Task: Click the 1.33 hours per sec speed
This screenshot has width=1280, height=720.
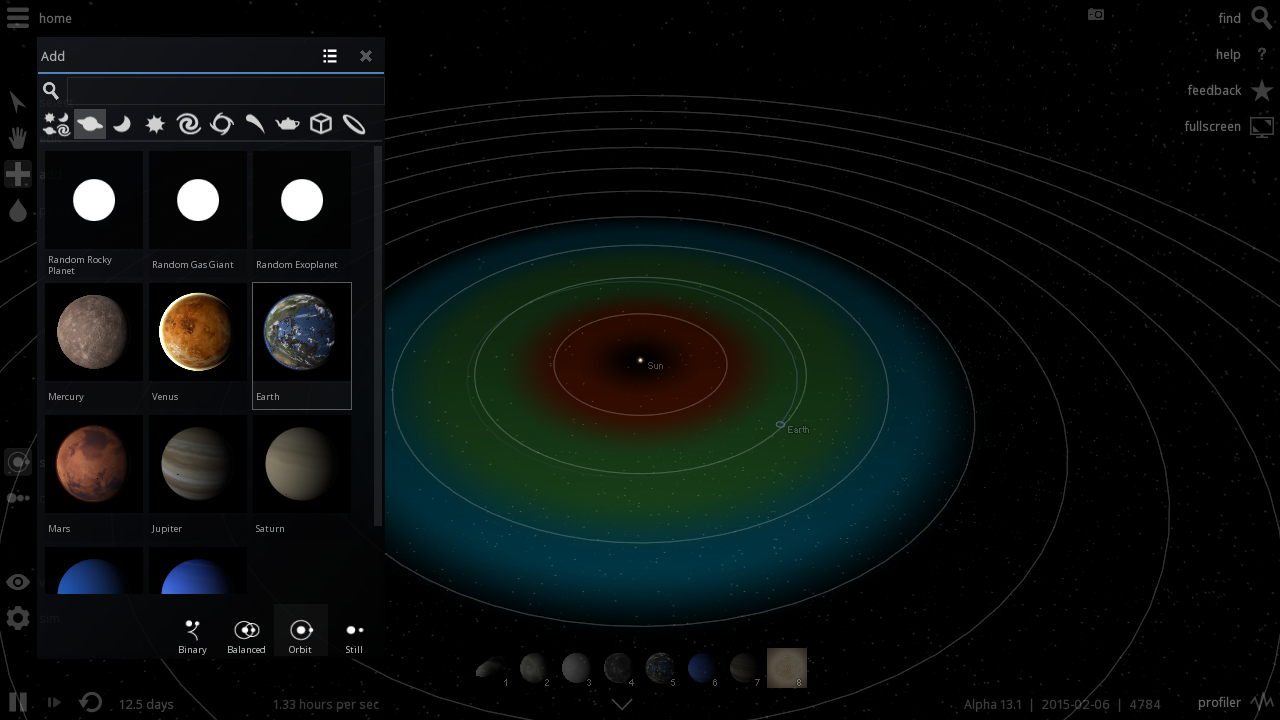Action: click(326, 704)
